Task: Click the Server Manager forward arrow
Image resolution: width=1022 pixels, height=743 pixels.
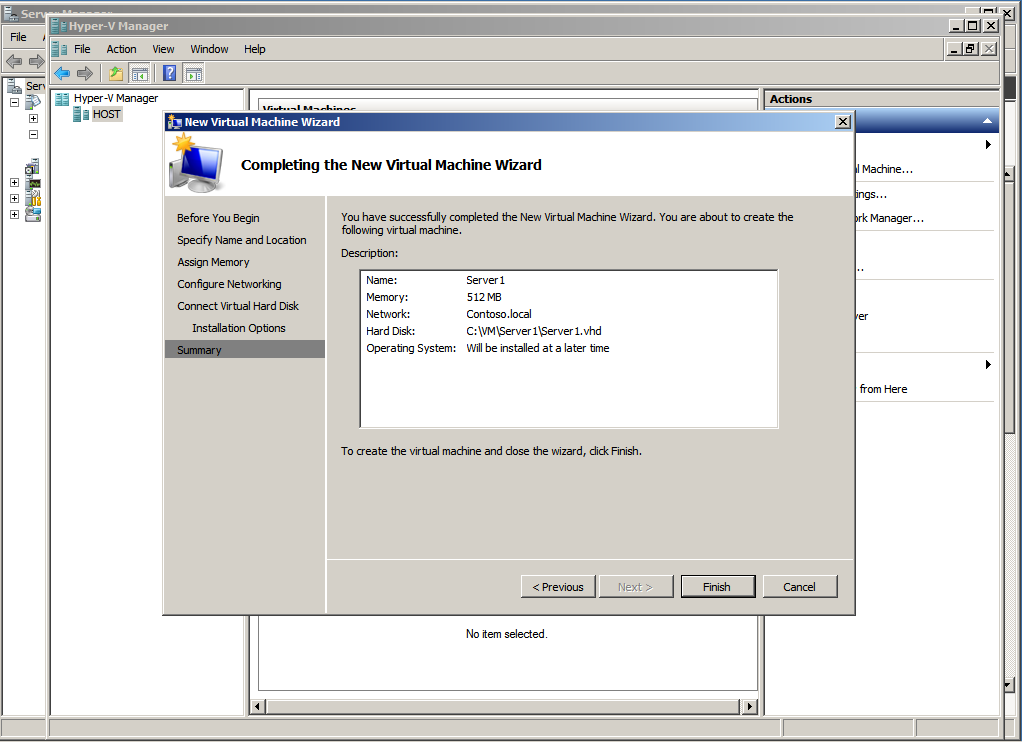Action: (36, 62)
